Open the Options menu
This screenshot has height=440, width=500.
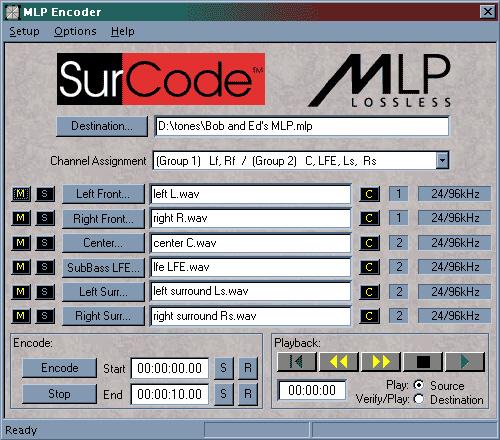(x=75, y=31)
